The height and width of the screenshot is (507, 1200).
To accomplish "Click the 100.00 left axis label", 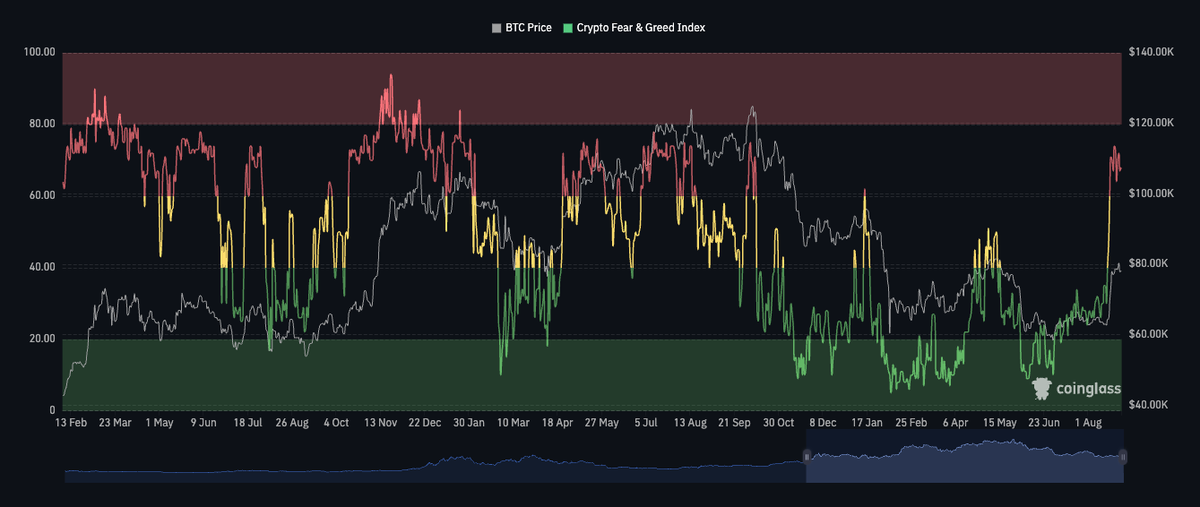I will 40,52.
